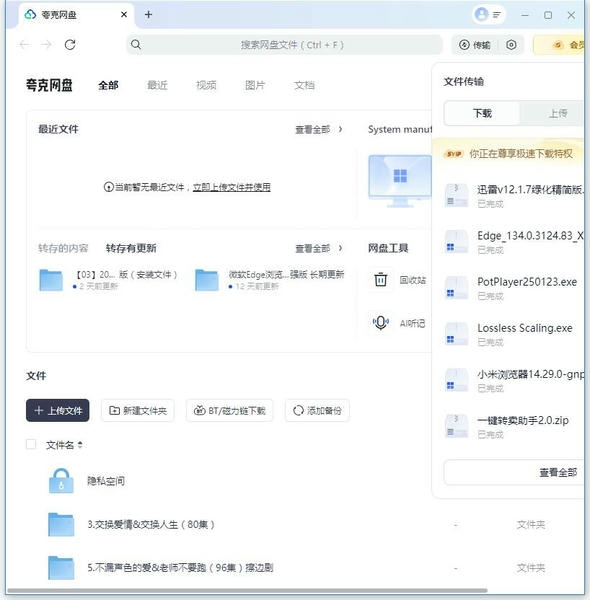Click the System manufacturer computer thumbnail
This screenshot has width=590, height=600.
tap(400, 181)
